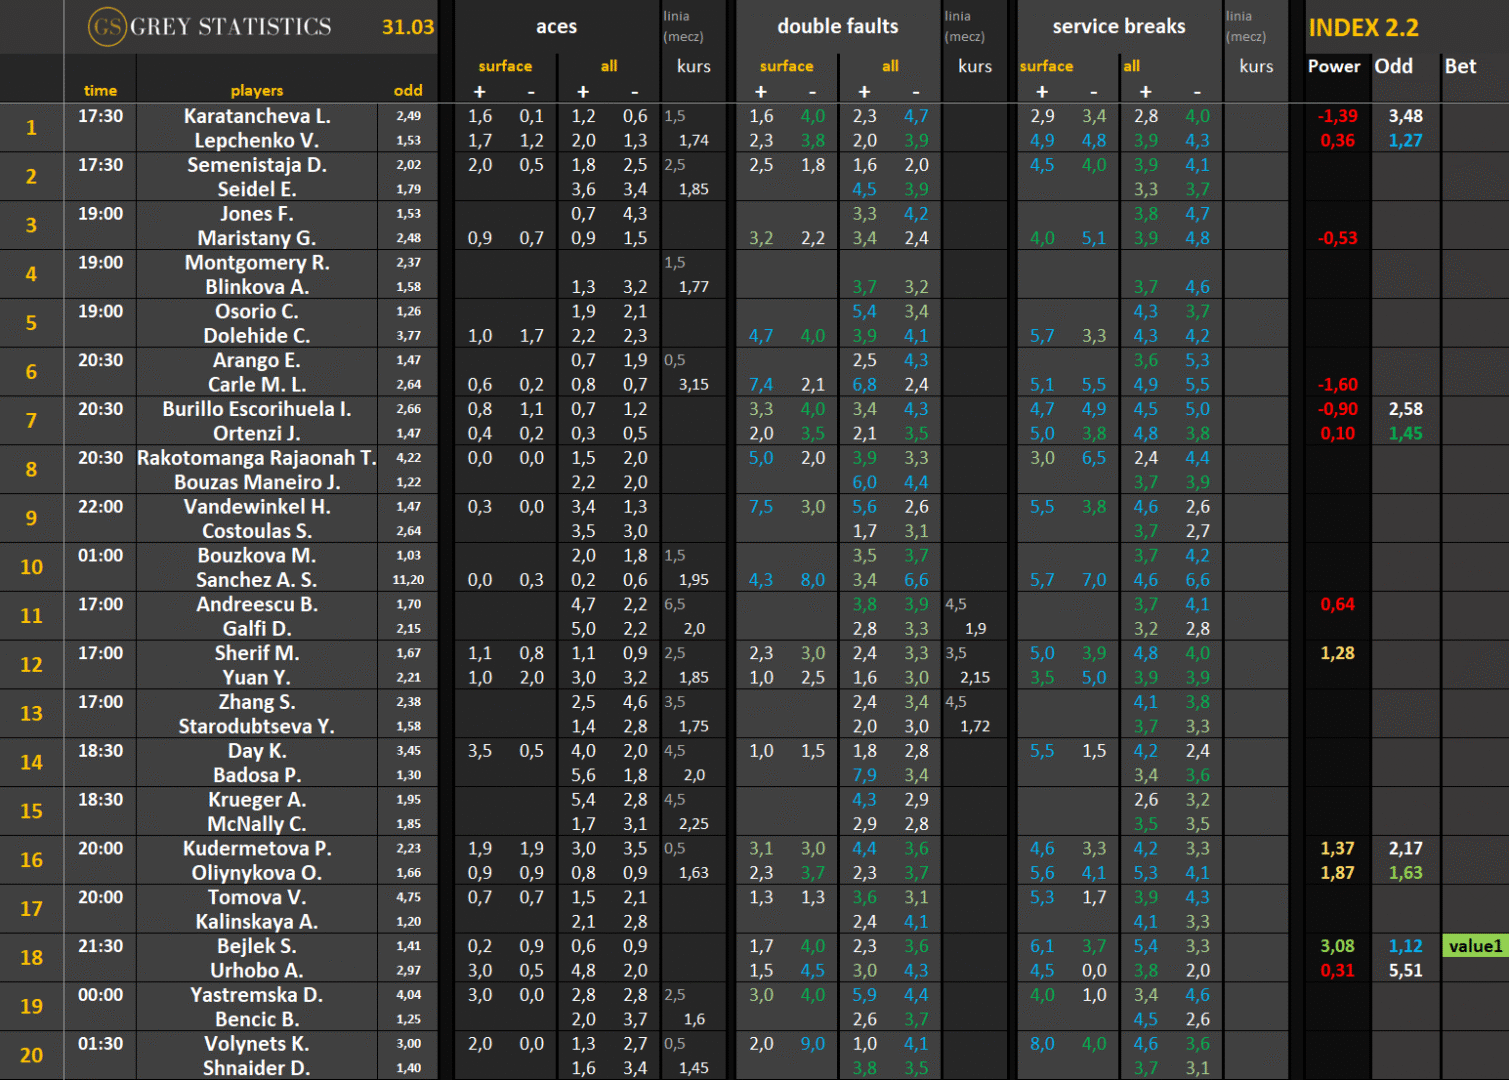Viewport: 1509px width, 1080px height.
Task: Click the 31.03 date cell
Action: pos(408,27)
